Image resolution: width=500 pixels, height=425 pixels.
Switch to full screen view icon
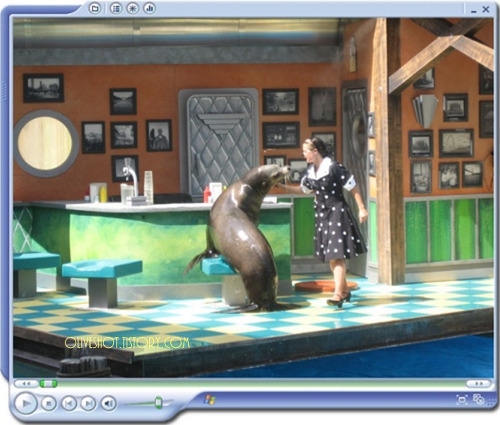462,399
